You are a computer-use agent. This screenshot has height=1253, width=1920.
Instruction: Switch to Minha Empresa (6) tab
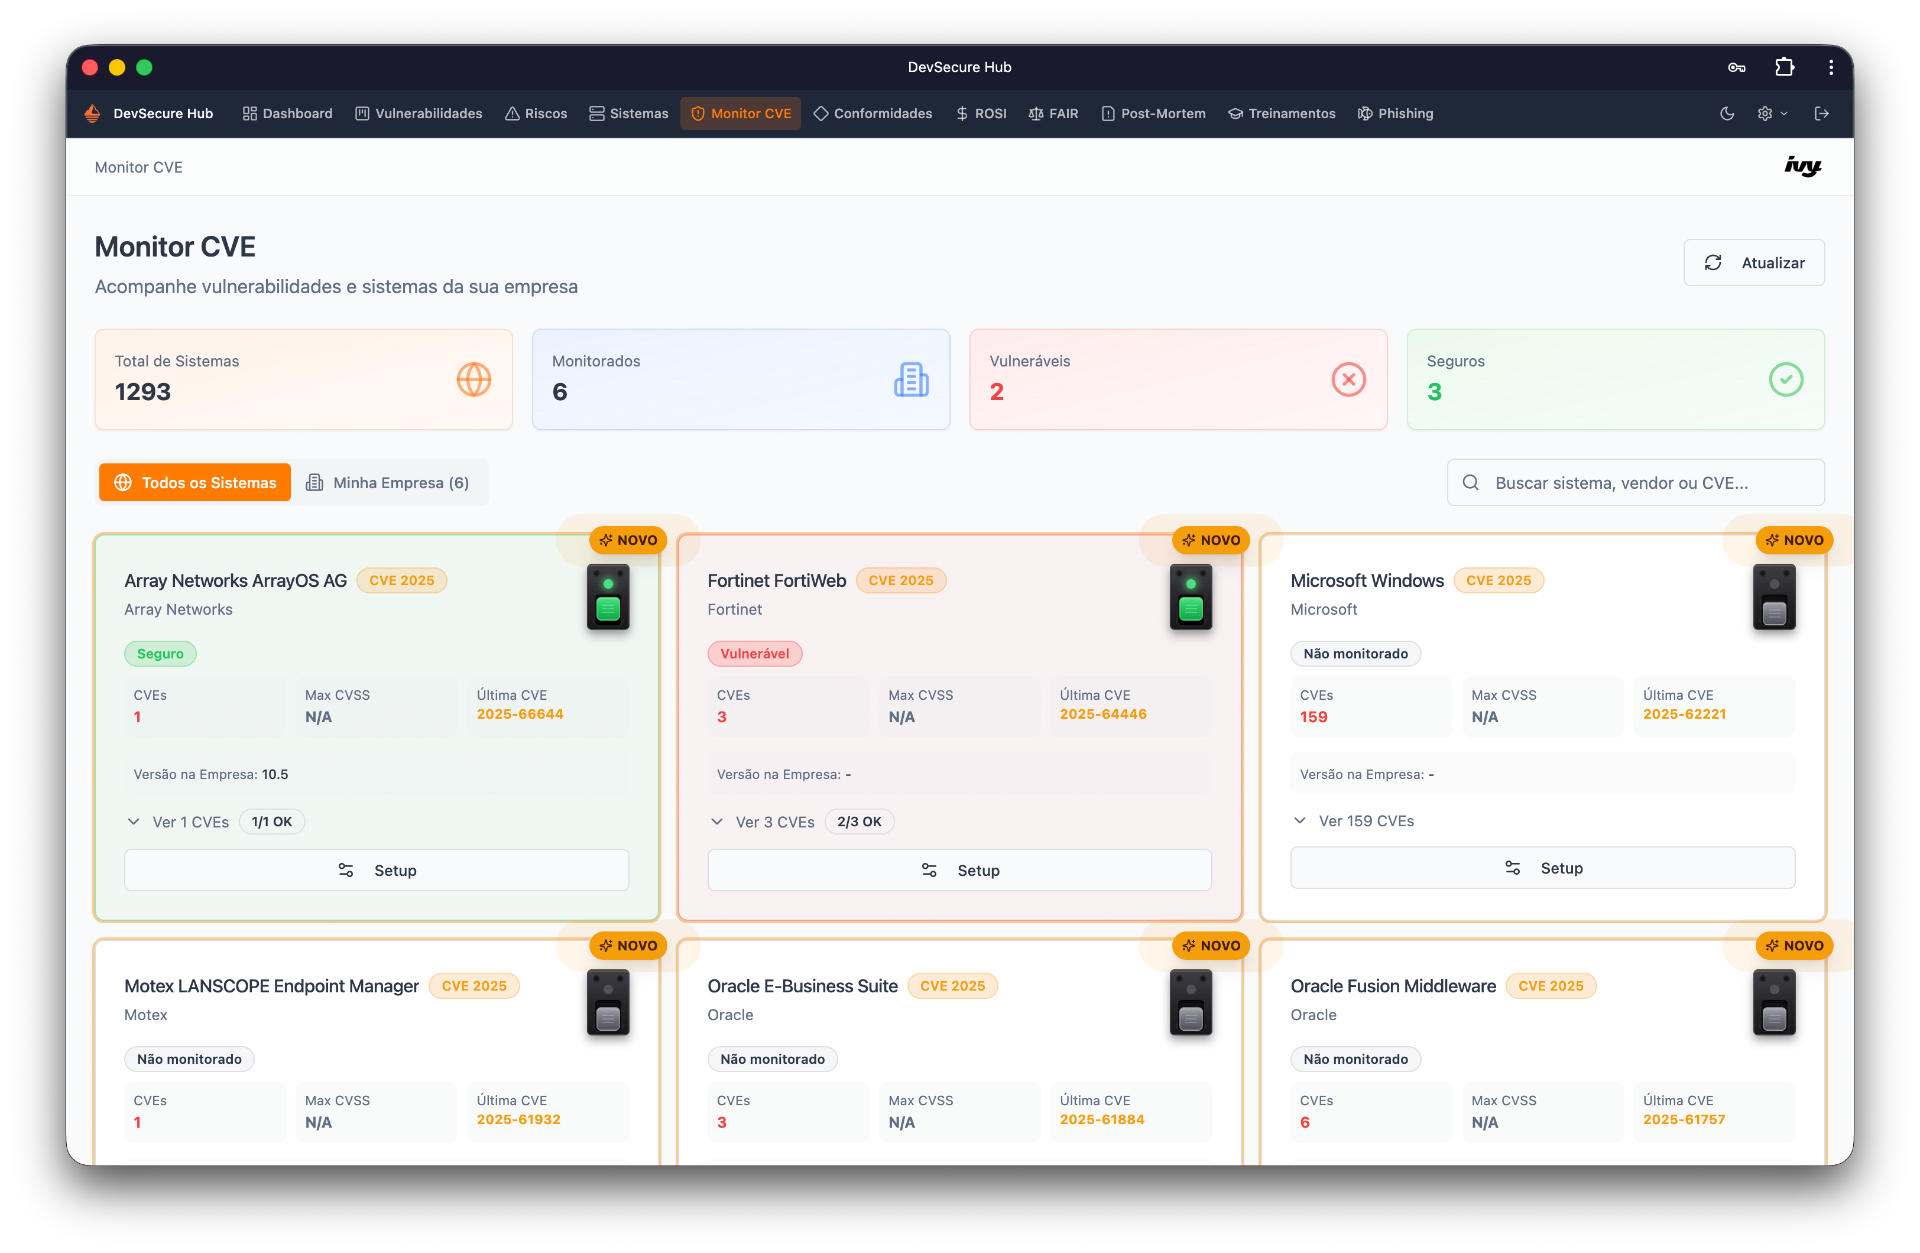click(387, 483)
